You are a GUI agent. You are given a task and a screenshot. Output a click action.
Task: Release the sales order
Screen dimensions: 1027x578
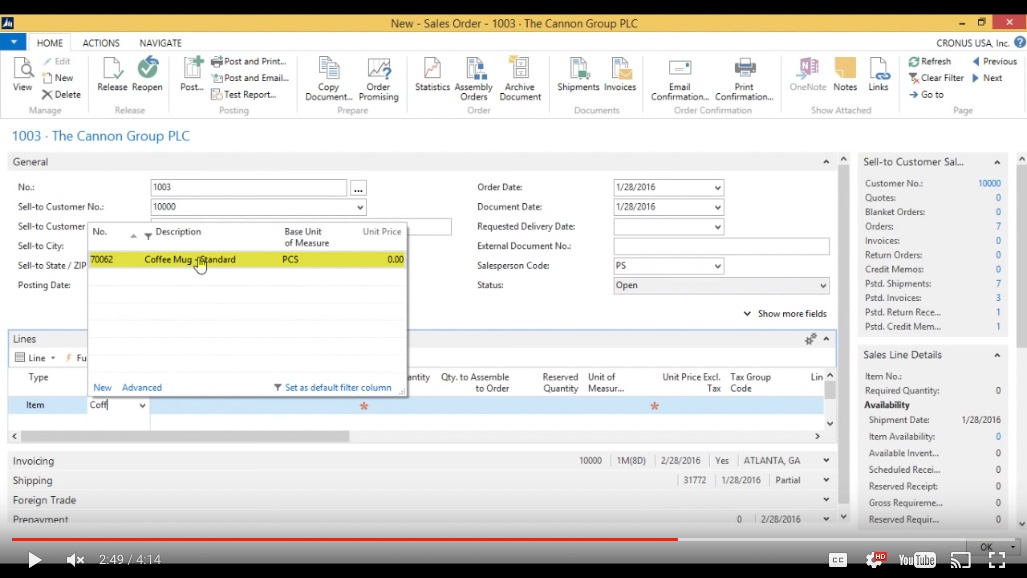(112, 75)
